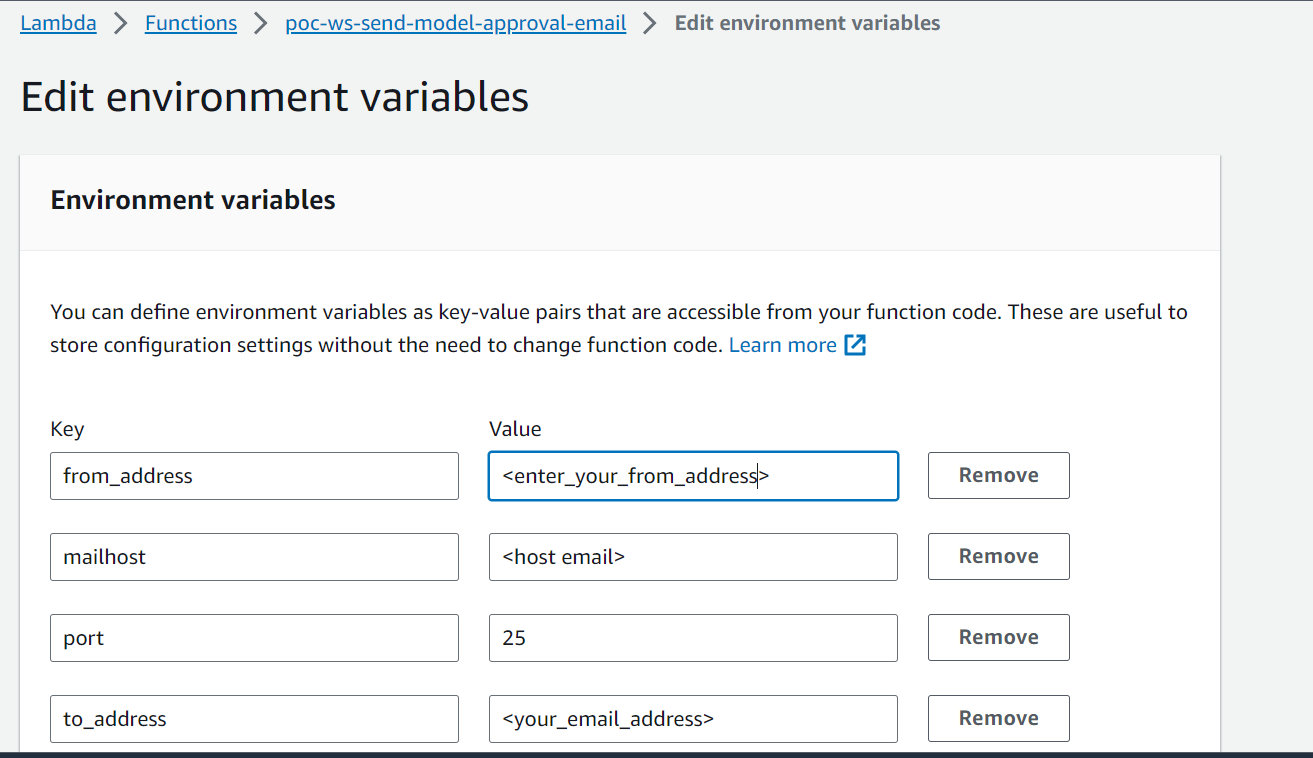
Task: Navigate to the Lambda breadcrumb link
Action: click(x=57, y=22)
